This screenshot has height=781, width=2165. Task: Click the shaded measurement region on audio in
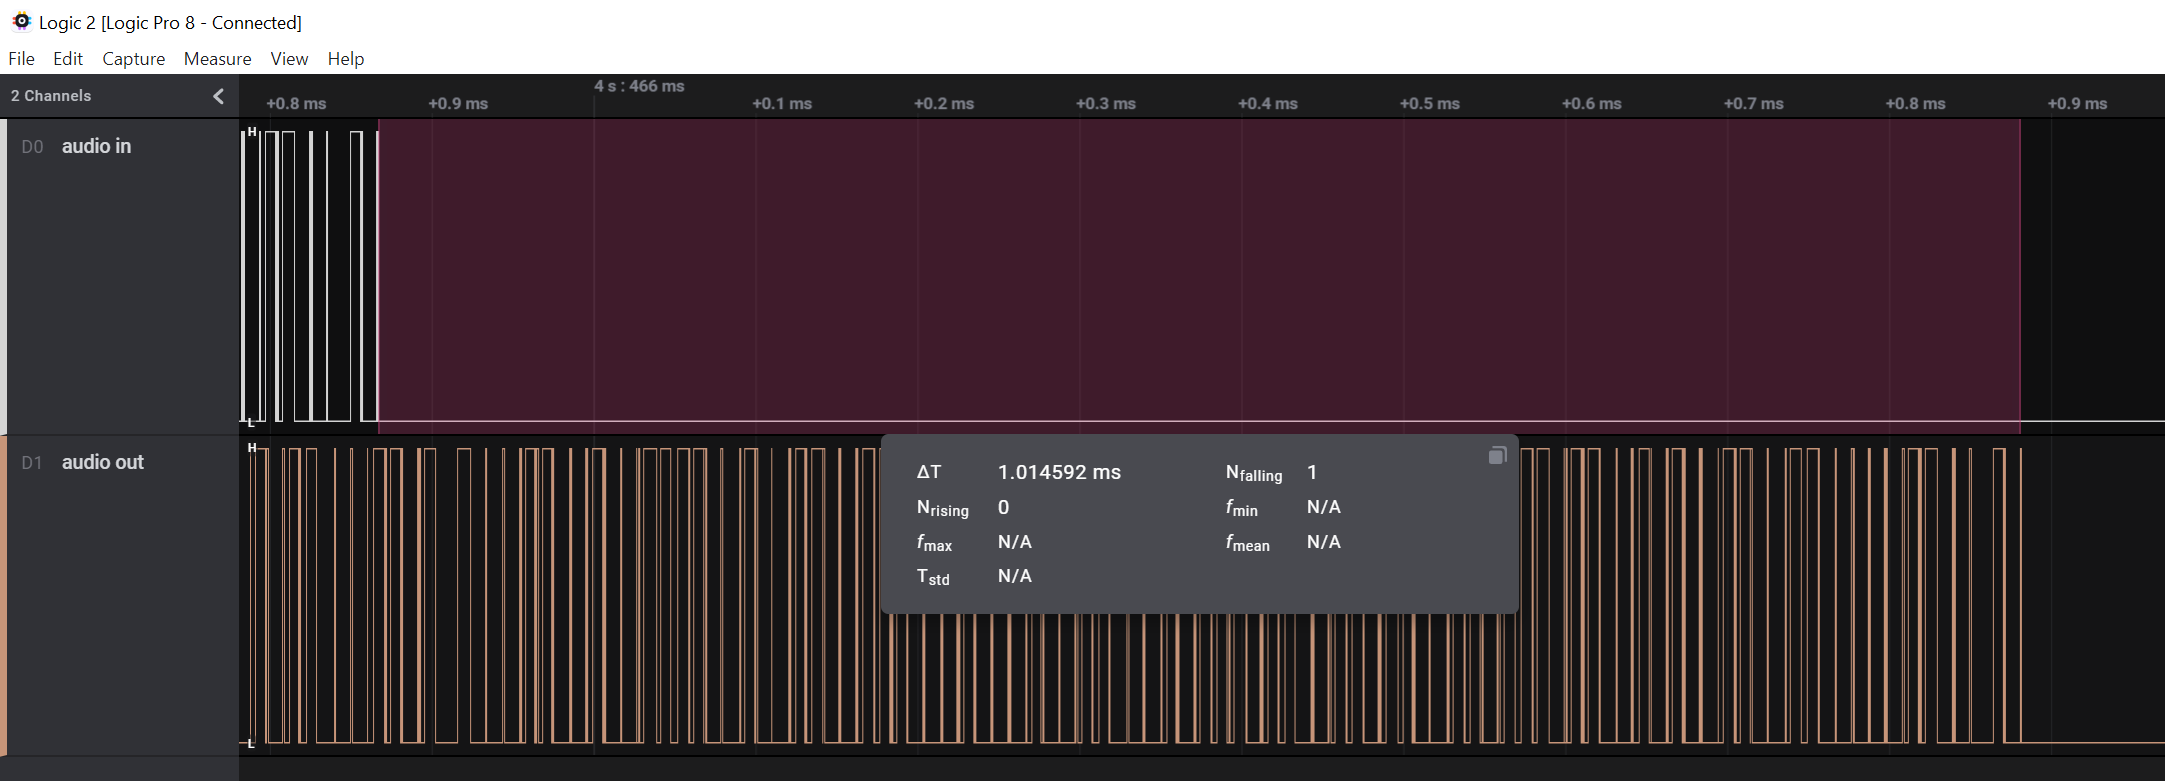1199,275
